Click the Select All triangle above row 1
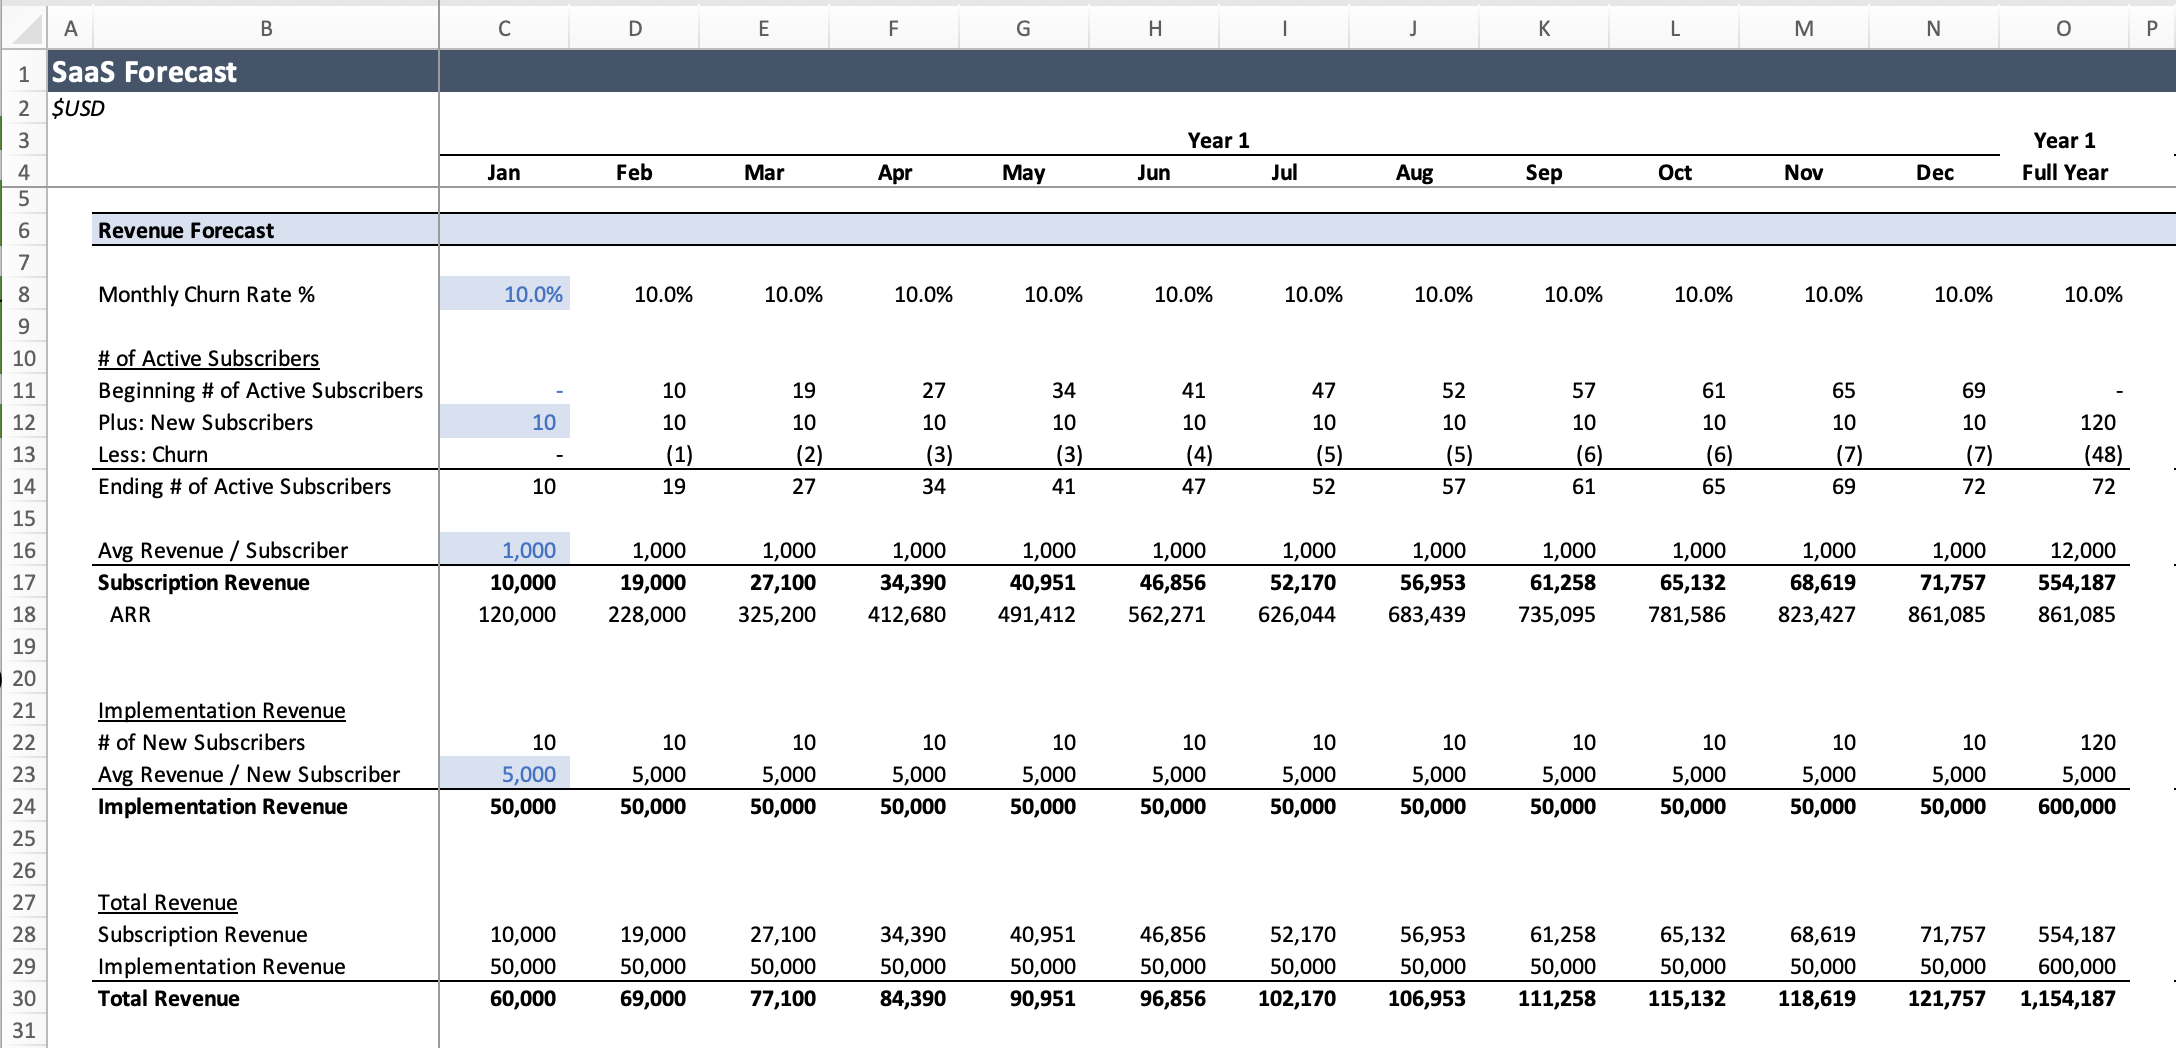Viewport: 2176px width, 1048px height. [x=24, y=28]
